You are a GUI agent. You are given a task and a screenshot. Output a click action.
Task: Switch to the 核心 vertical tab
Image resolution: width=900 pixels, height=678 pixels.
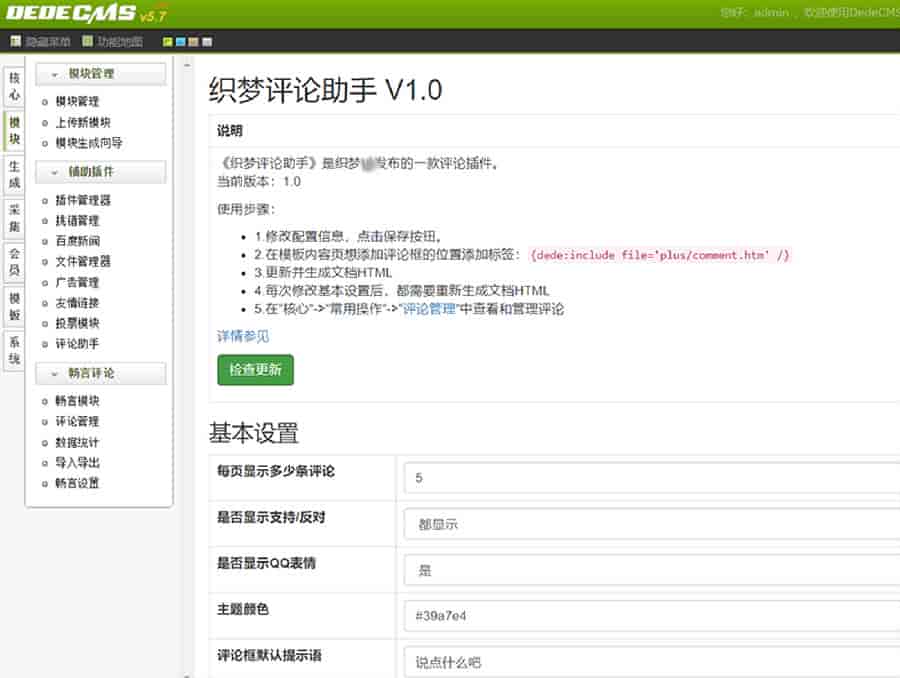coord(14,87)
